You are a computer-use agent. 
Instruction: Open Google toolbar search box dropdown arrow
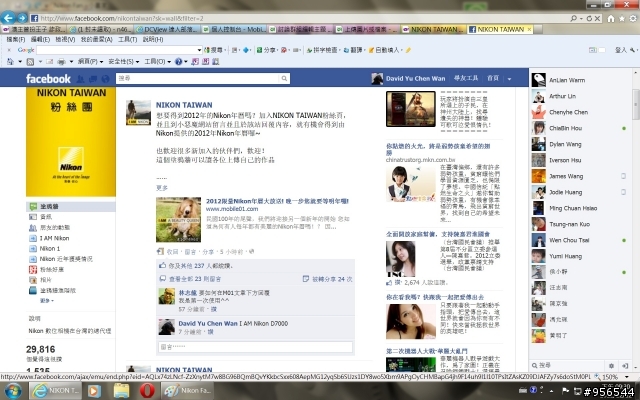point(199,50)
